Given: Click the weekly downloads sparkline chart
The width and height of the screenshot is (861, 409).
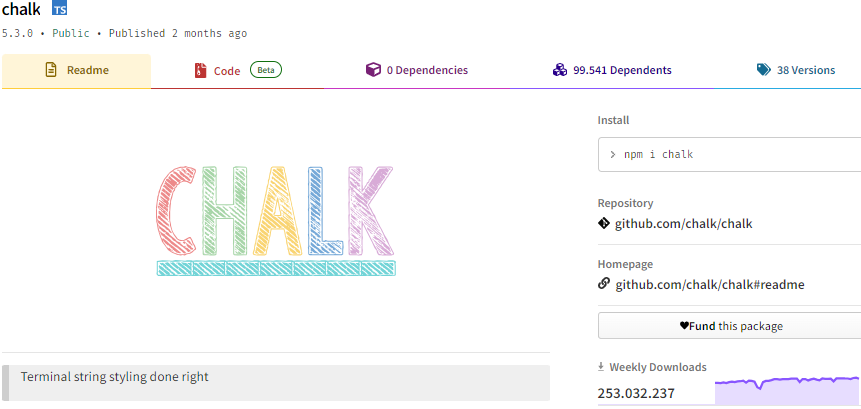Looking at the screenshot, I should click(x=787, y=391).
